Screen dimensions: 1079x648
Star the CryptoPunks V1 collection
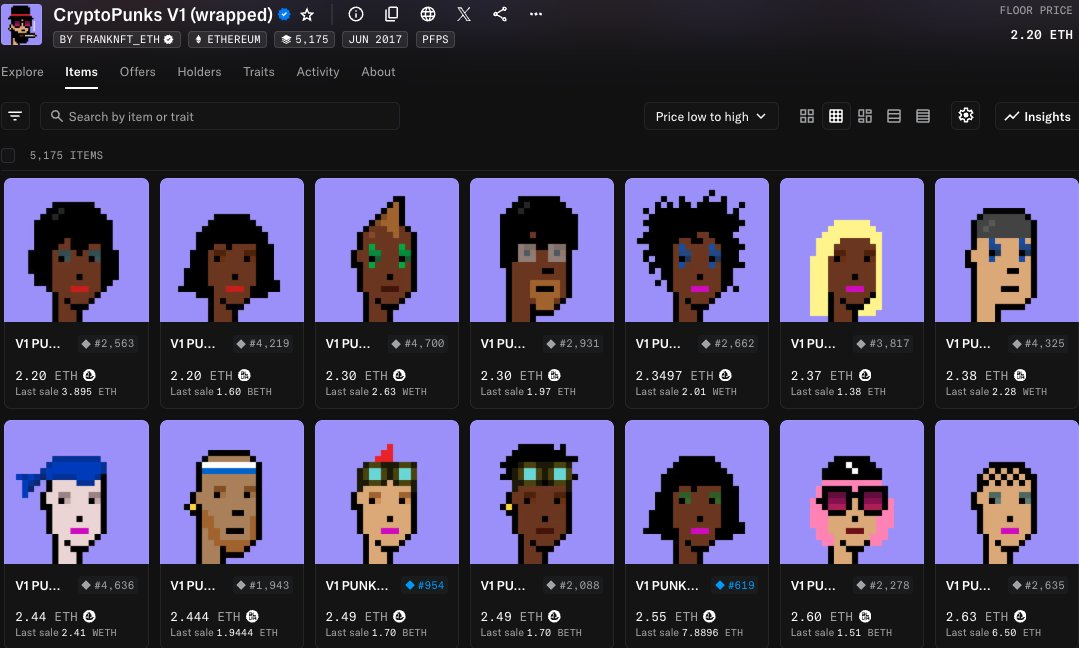(306, 14)
